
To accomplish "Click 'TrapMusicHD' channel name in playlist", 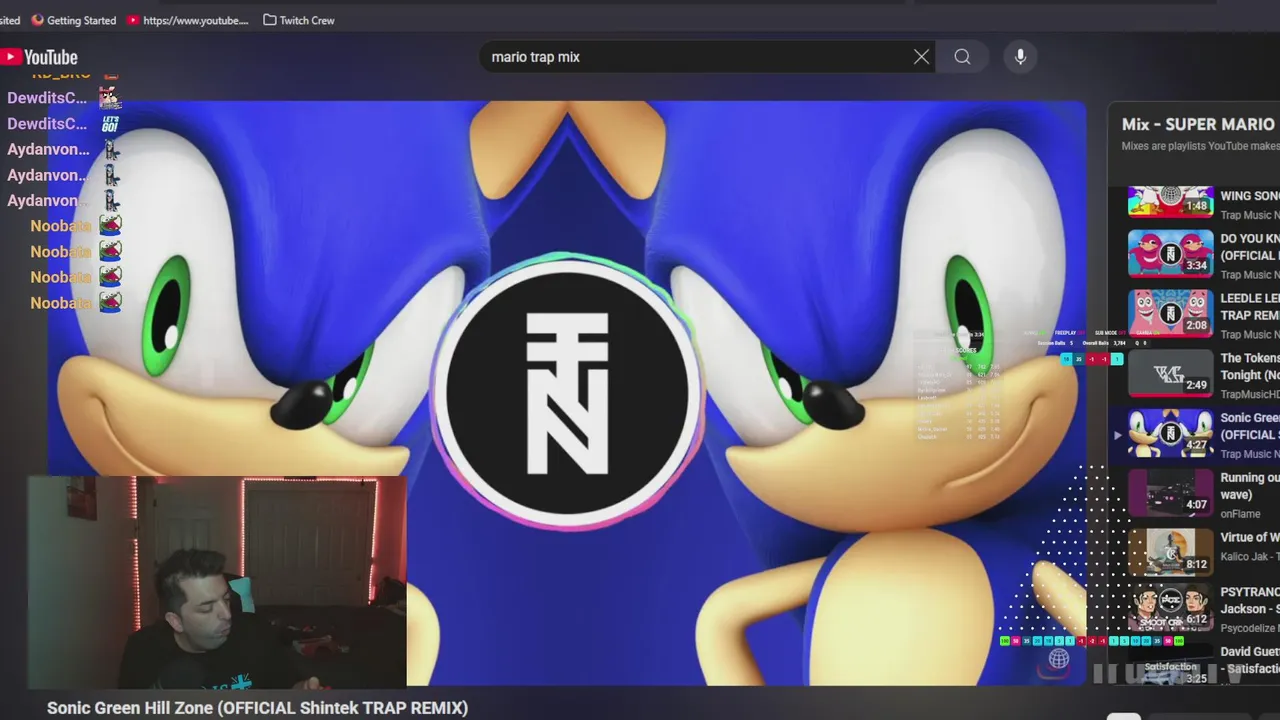I will point(1249,394).
